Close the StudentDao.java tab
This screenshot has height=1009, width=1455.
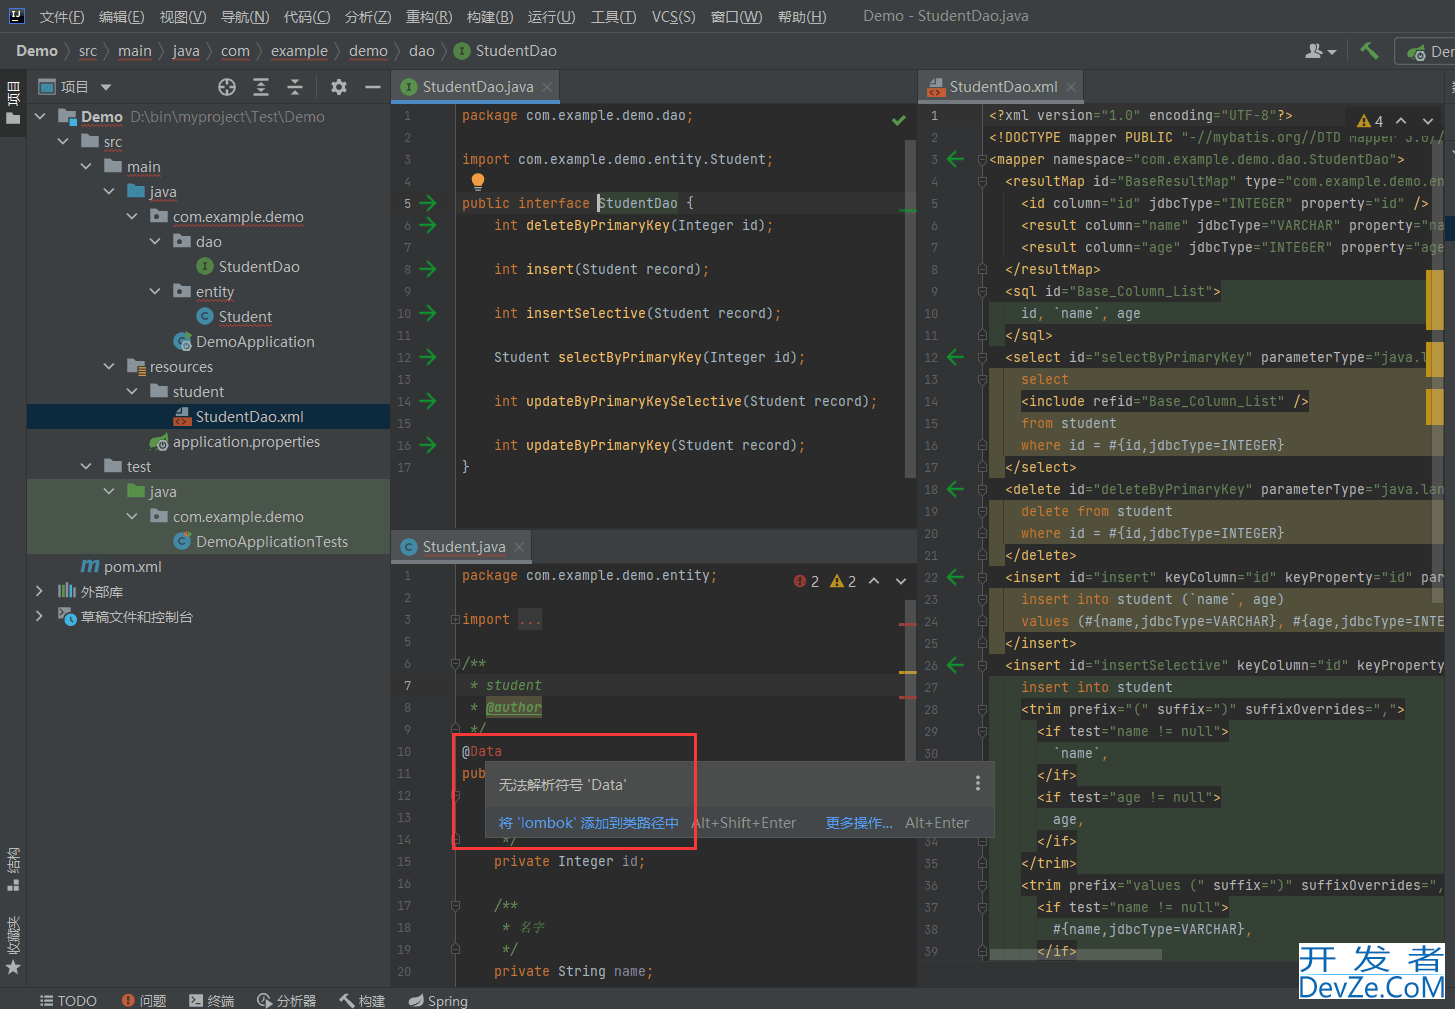coord(547,87)
